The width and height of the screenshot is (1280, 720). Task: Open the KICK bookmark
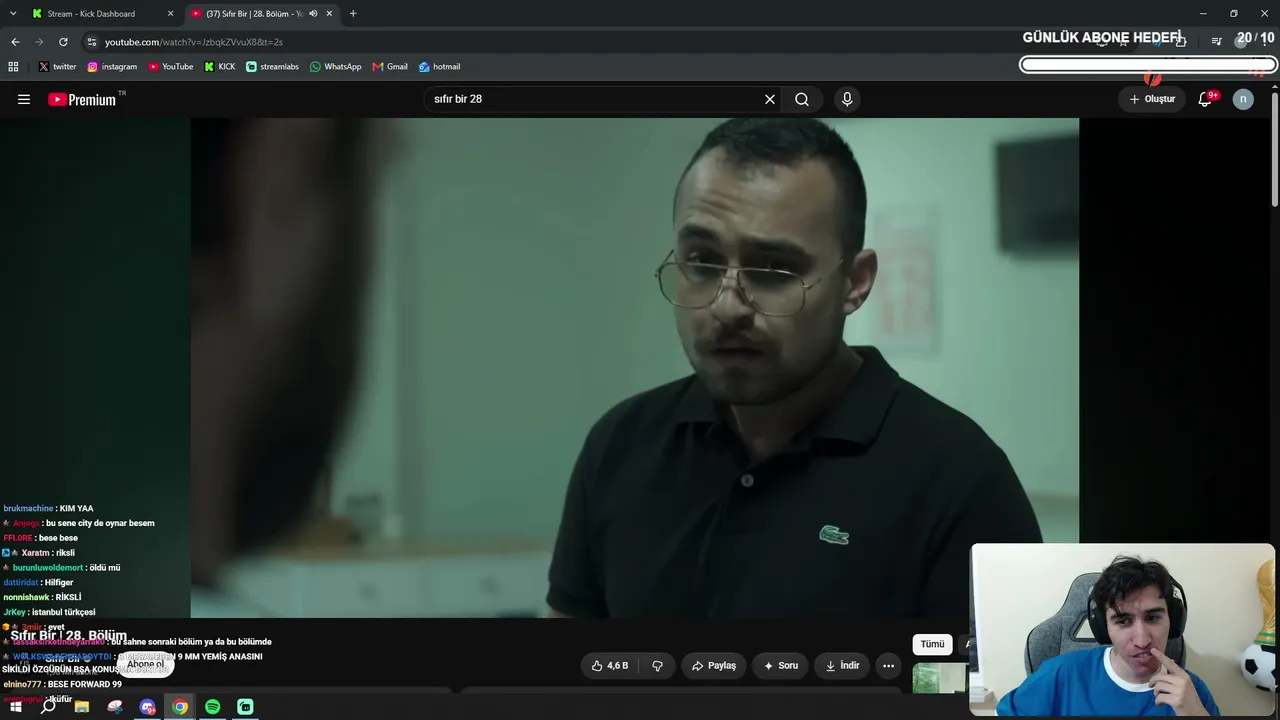[220, 67]
